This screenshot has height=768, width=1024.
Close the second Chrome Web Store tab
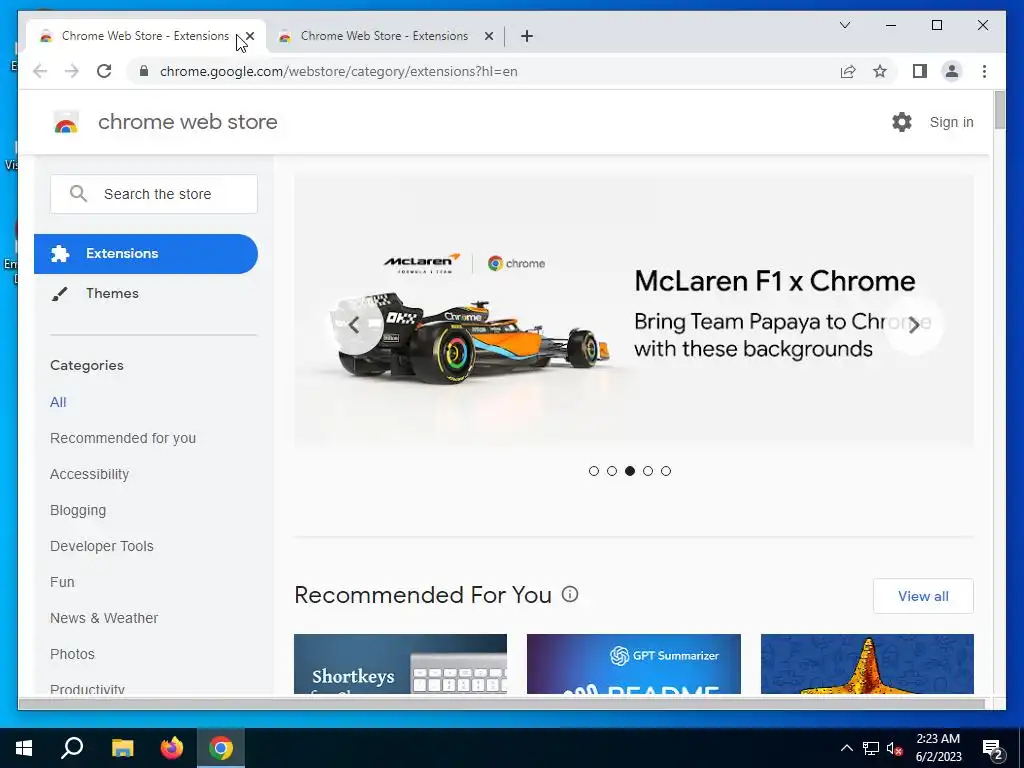coord(488,36)
